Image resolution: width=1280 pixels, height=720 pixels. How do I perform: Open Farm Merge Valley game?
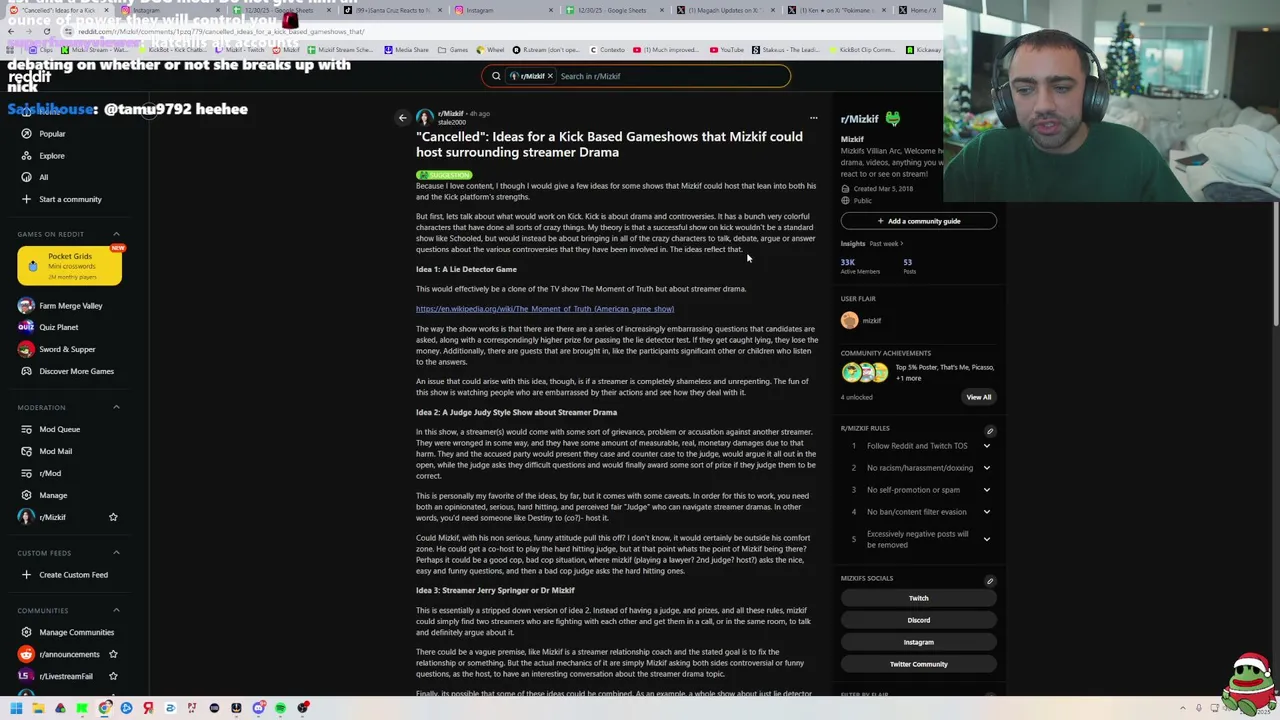coord(70,305)
